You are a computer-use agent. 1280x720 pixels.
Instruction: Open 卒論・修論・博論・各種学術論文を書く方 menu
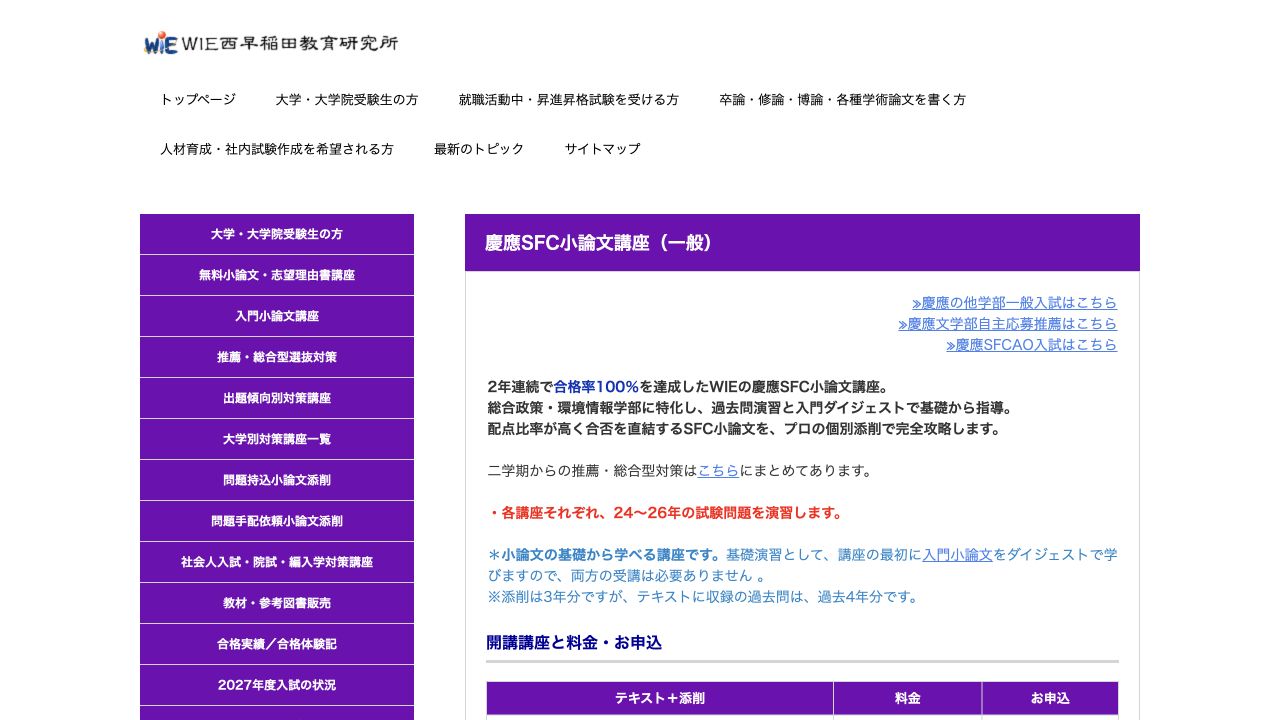pos(843,100)
